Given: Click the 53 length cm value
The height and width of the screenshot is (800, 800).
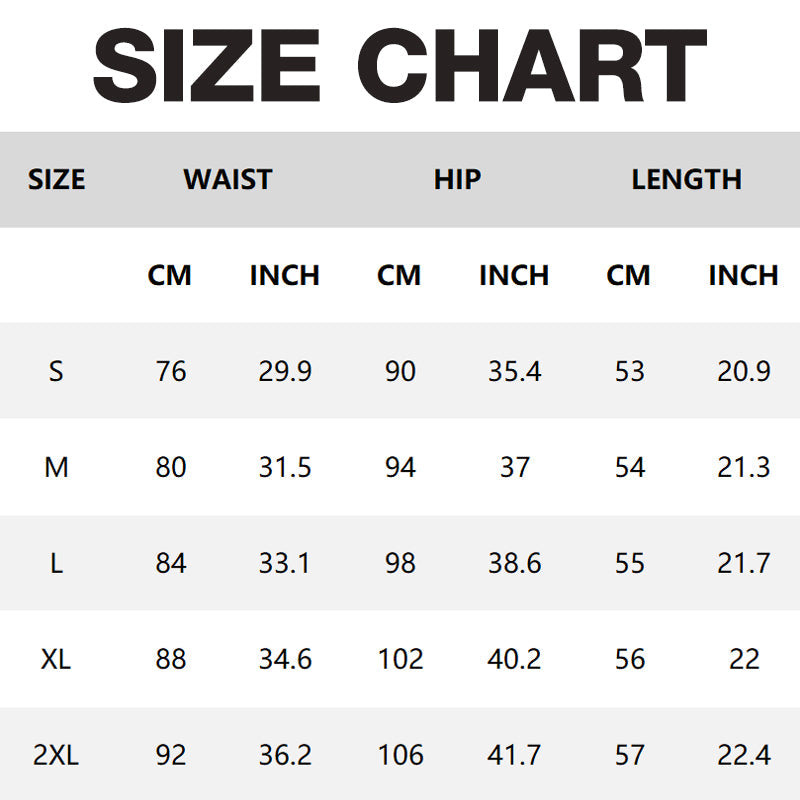Looking at the screenshot, I should [x=629, y=371].
